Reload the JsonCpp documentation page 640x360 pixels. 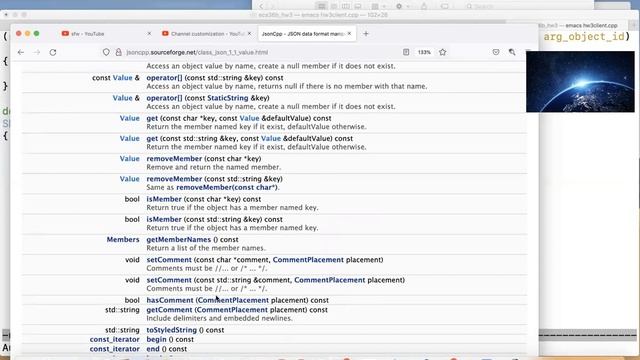click(53, 52)
